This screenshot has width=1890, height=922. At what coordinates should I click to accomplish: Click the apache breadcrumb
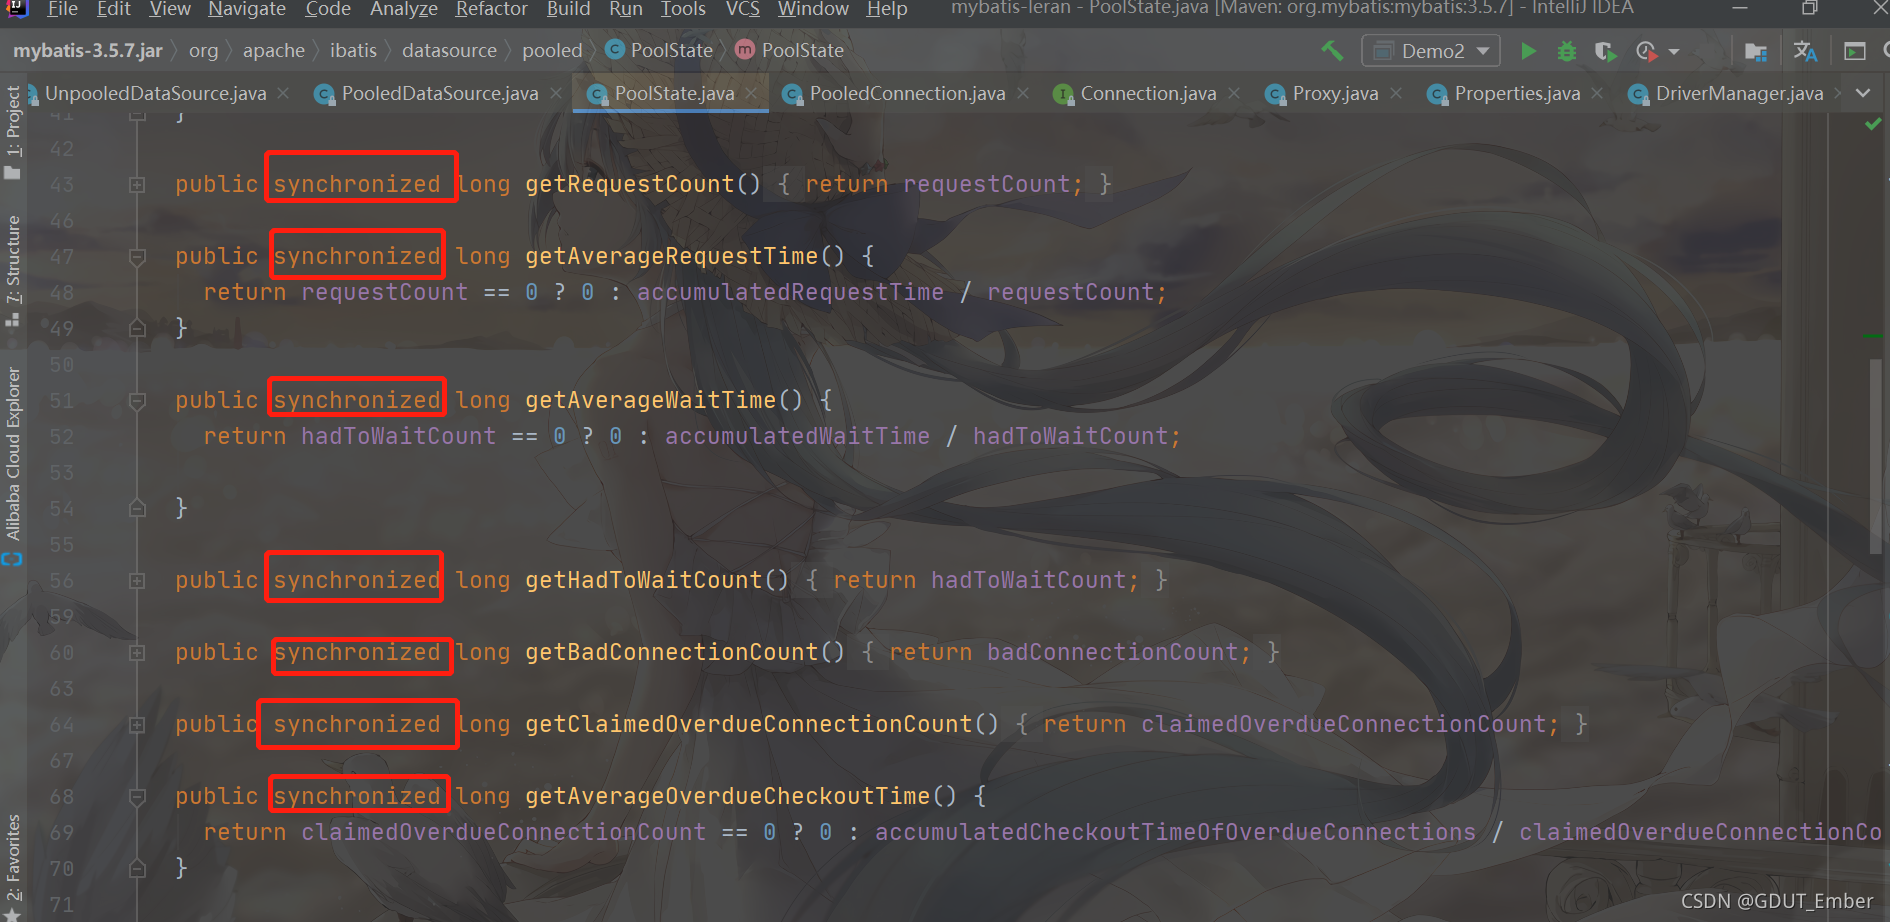pos(273,50)
